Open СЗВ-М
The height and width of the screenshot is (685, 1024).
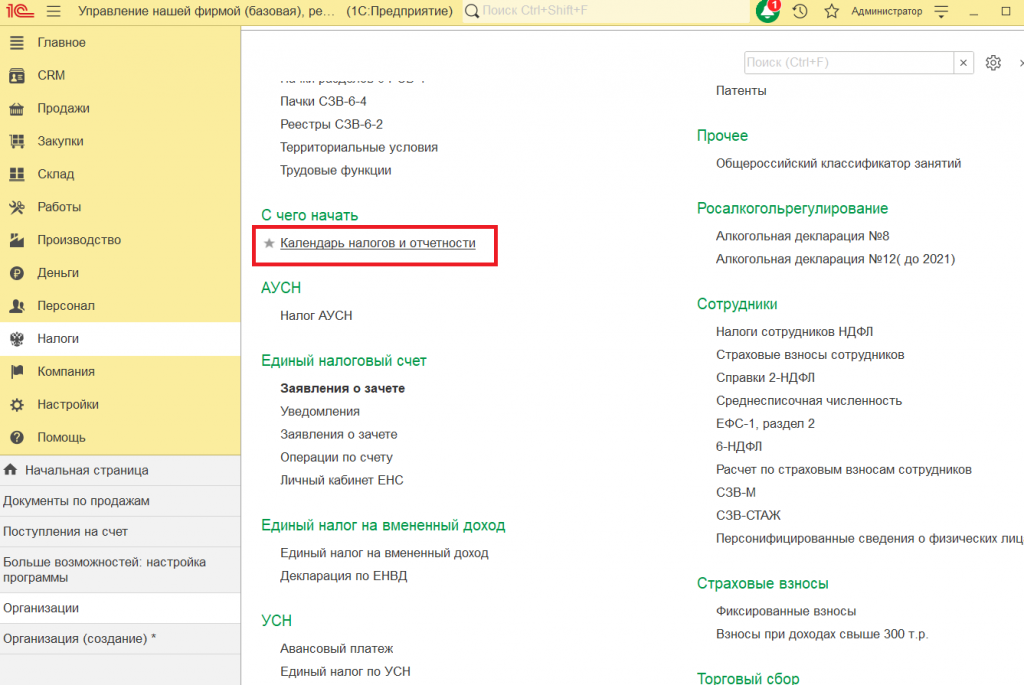tap(735, 492)
